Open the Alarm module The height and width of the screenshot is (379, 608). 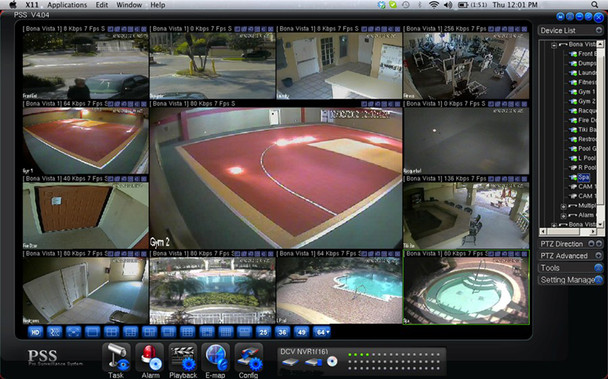coord(150,360)
